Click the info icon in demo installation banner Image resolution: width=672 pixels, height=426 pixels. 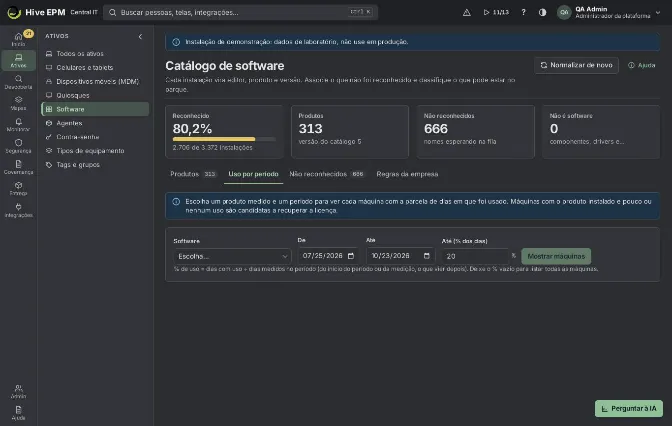tap(176, 42)
